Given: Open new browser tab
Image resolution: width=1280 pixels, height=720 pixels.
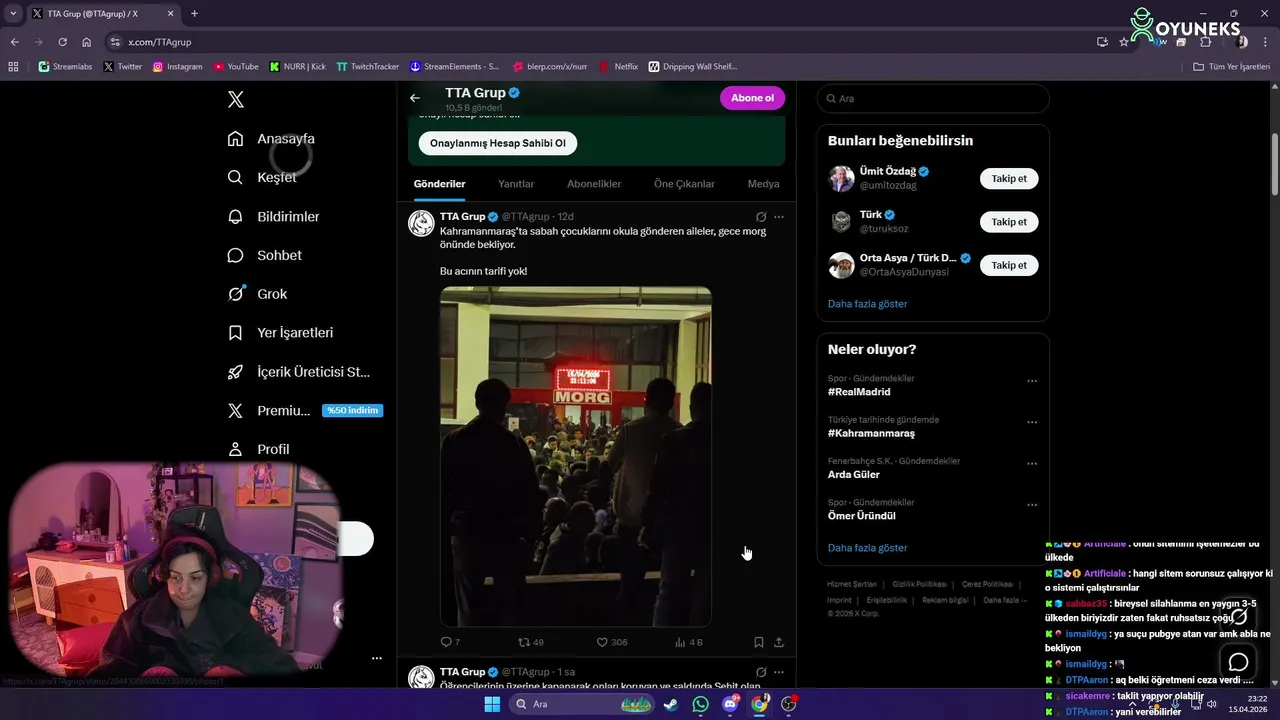Looking at the screenshot, I should 194,14.
